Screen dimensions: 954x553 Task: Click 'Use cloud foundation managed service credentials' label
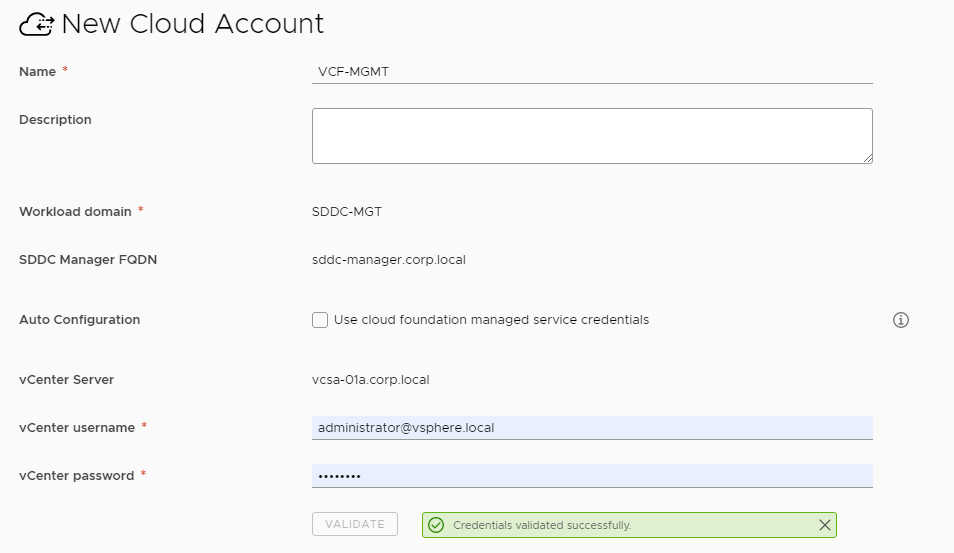[492, 320]
